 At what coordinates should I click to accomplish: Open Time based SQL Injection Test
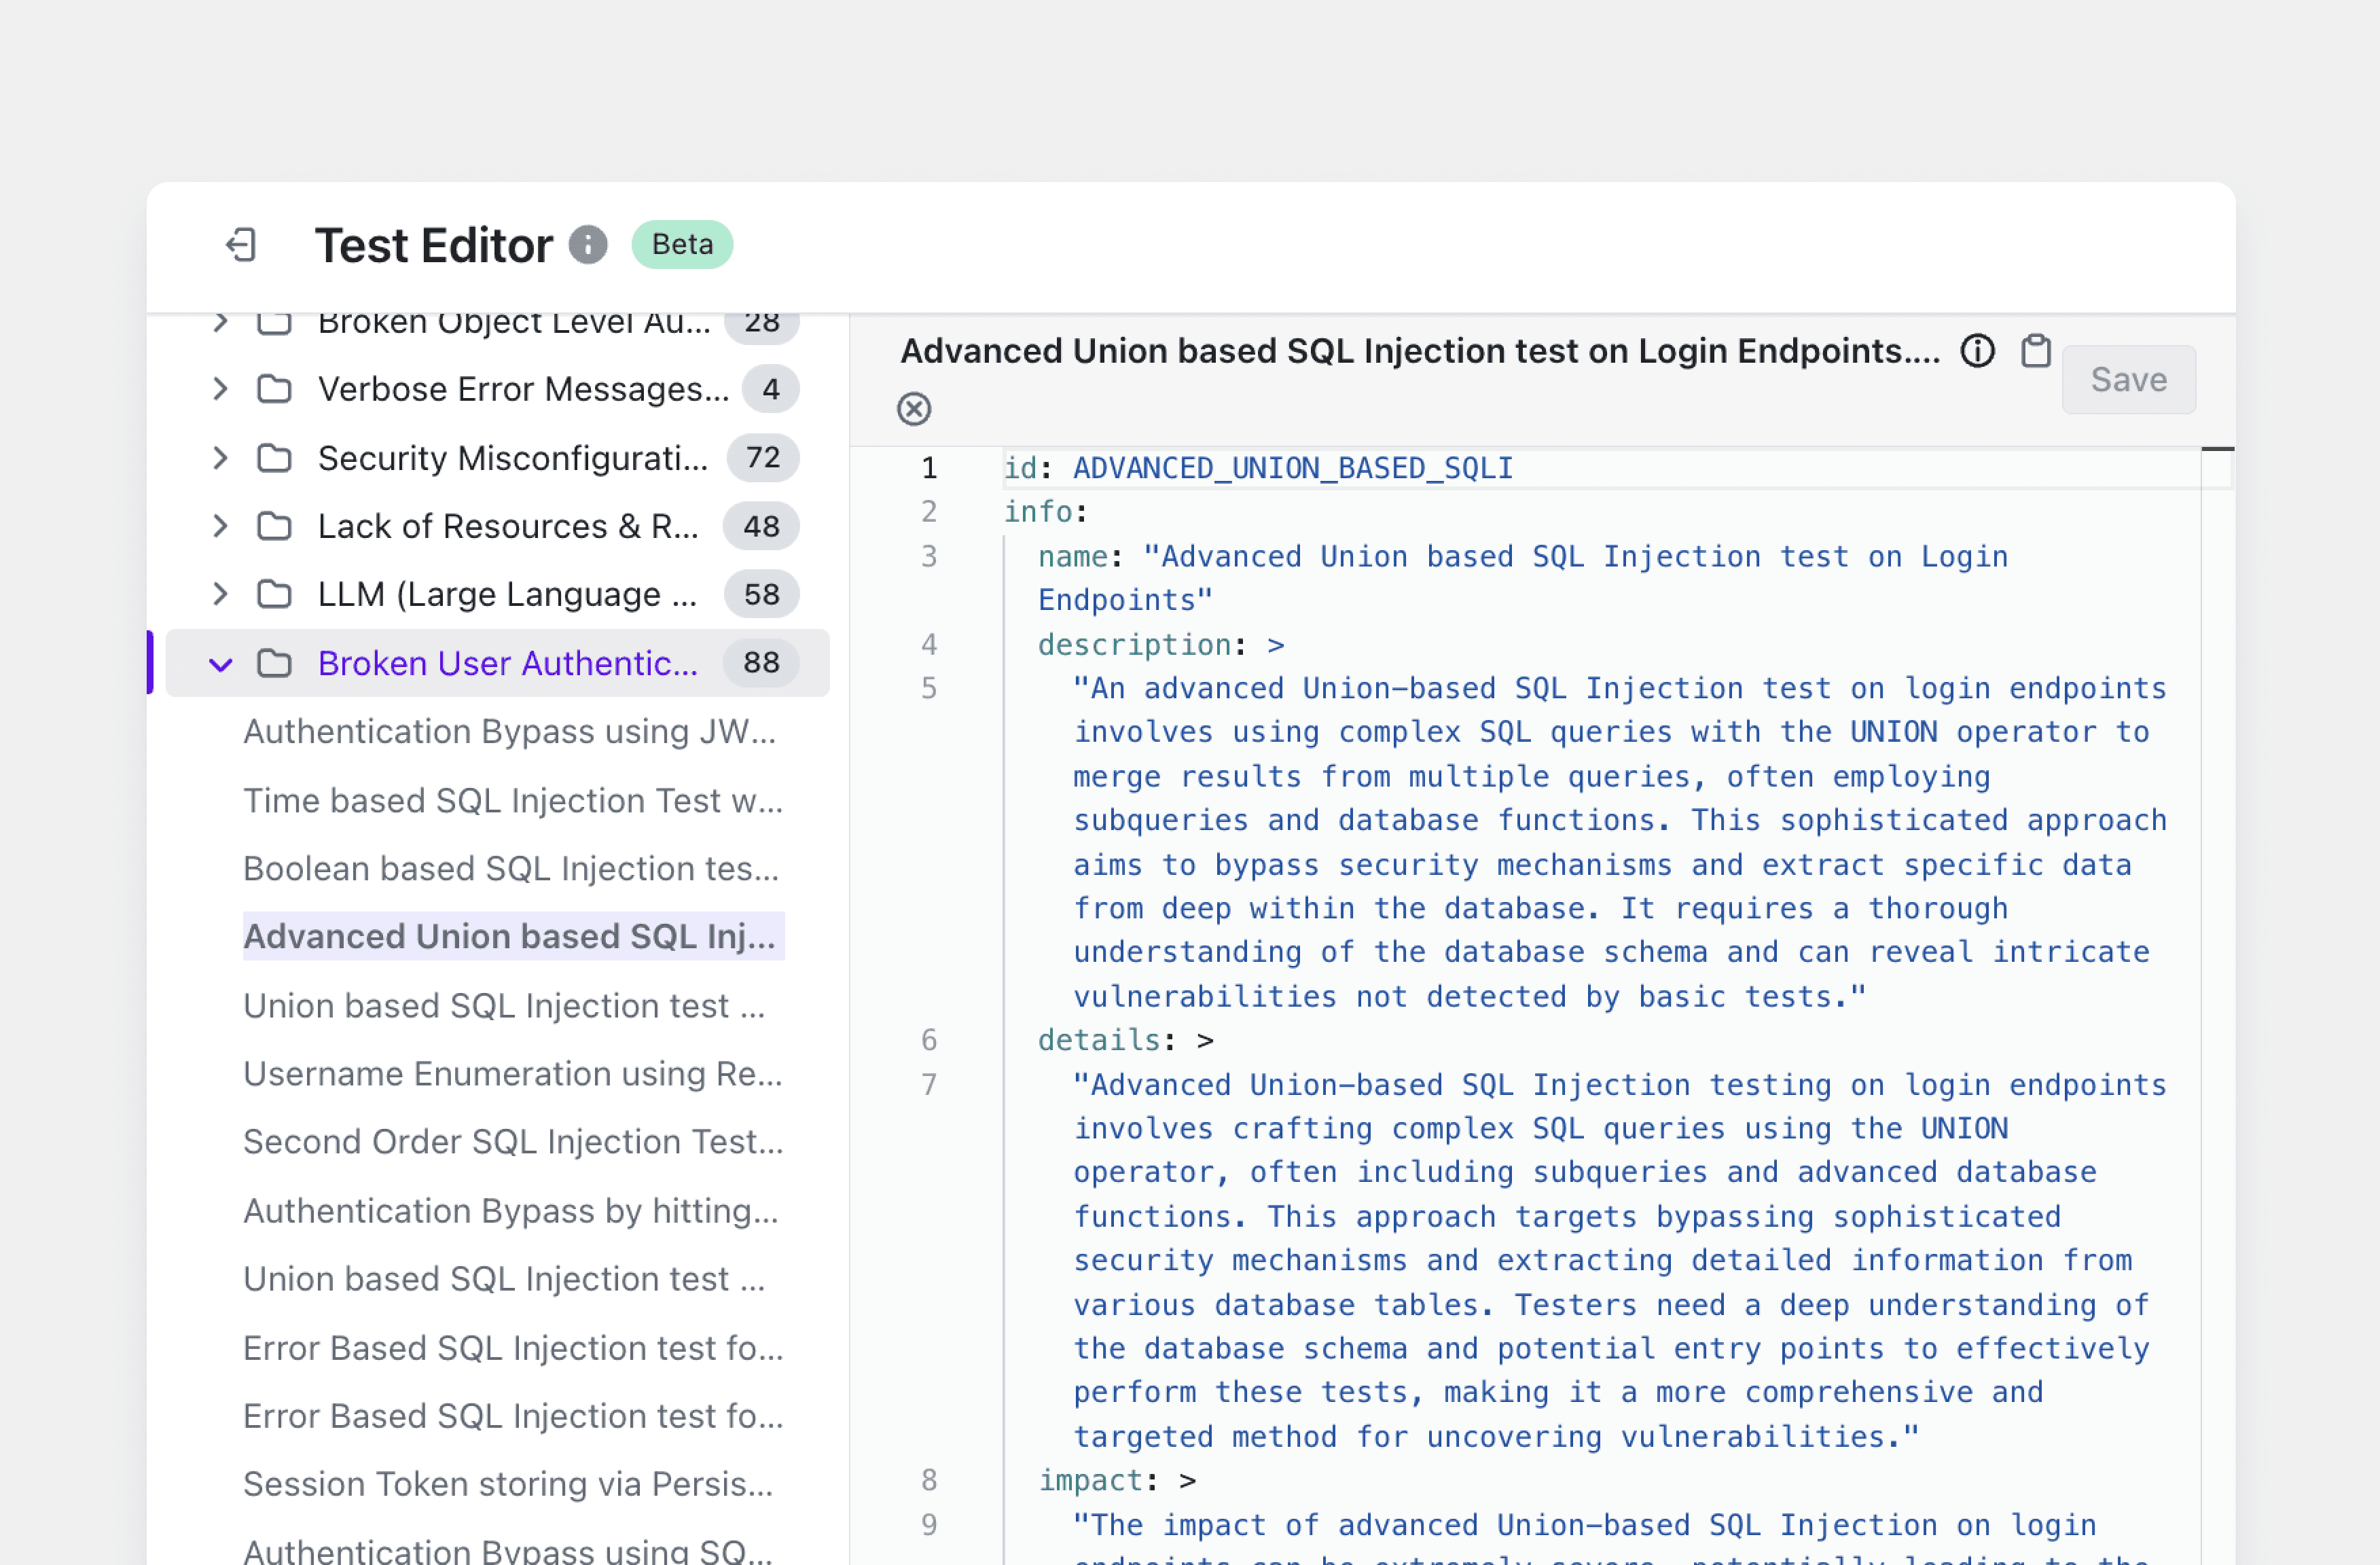(x=512, y=801)
